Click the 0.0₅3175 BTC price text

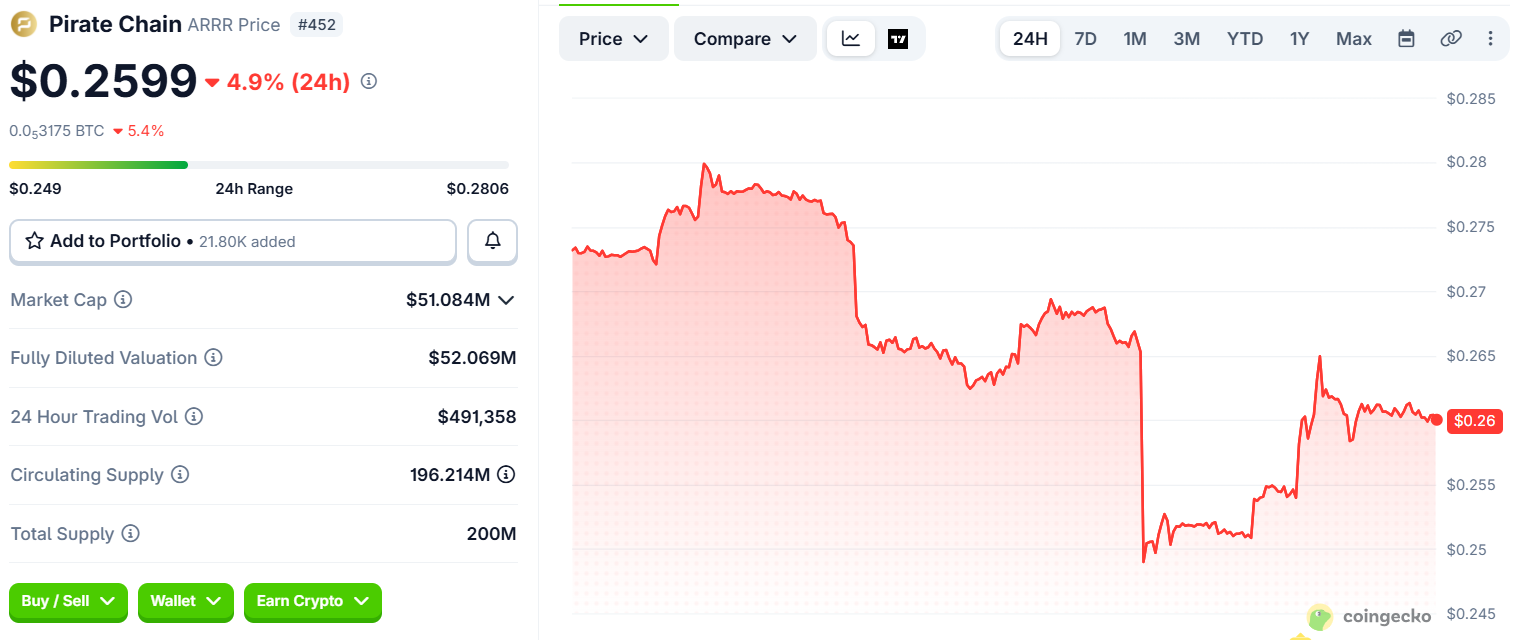click(x=57, y=131)
